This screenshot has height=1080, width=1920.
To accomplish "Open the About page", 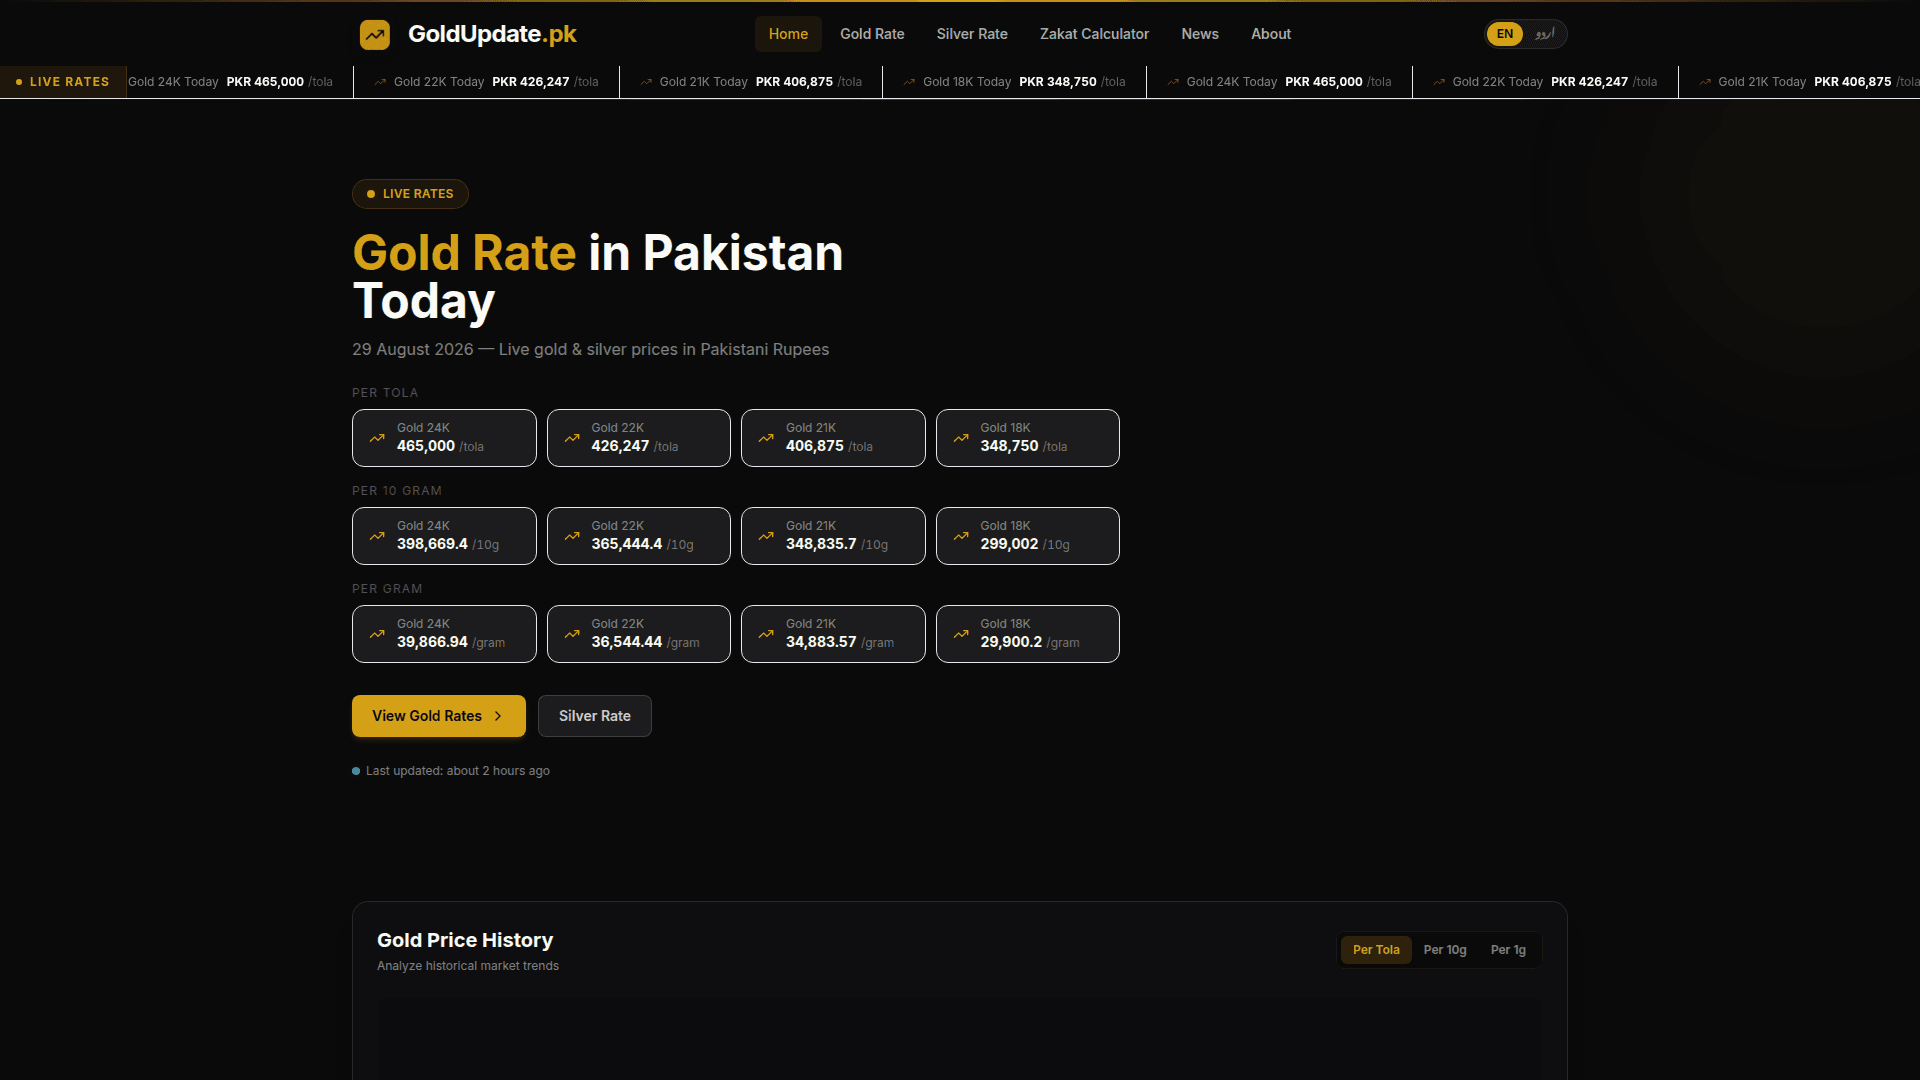I will (1271, 34).
